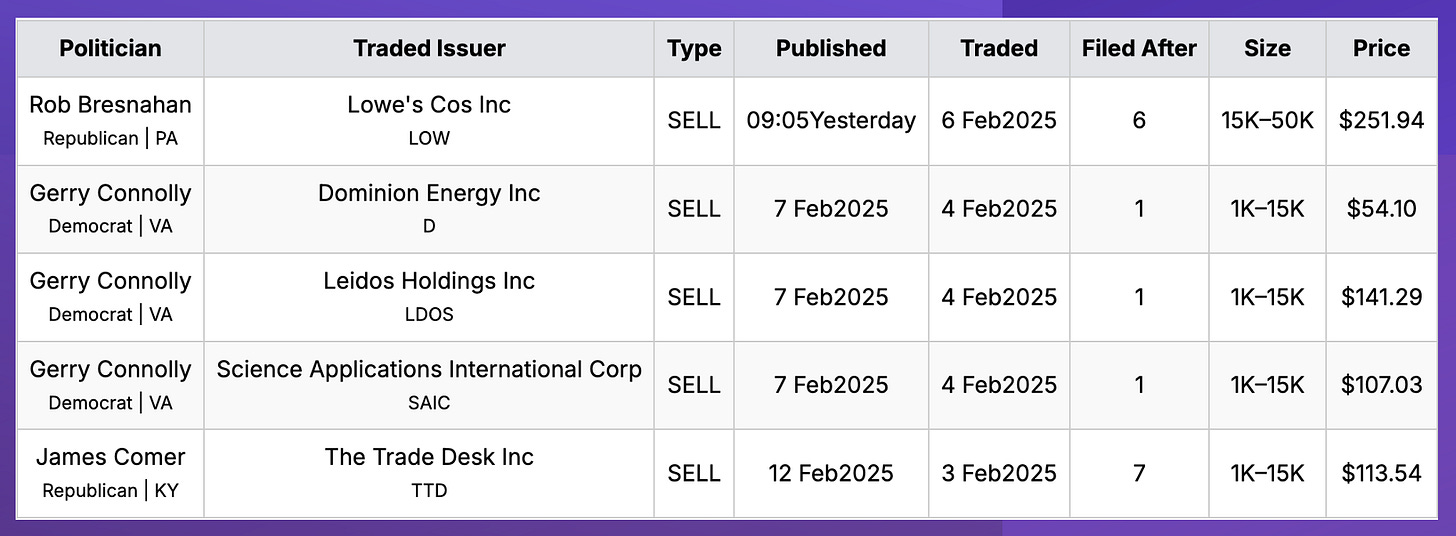Screen dimensions: 1456x536
Task: Select Lowe's Cos Inc issuer
Action: click(x=429, y=105)
